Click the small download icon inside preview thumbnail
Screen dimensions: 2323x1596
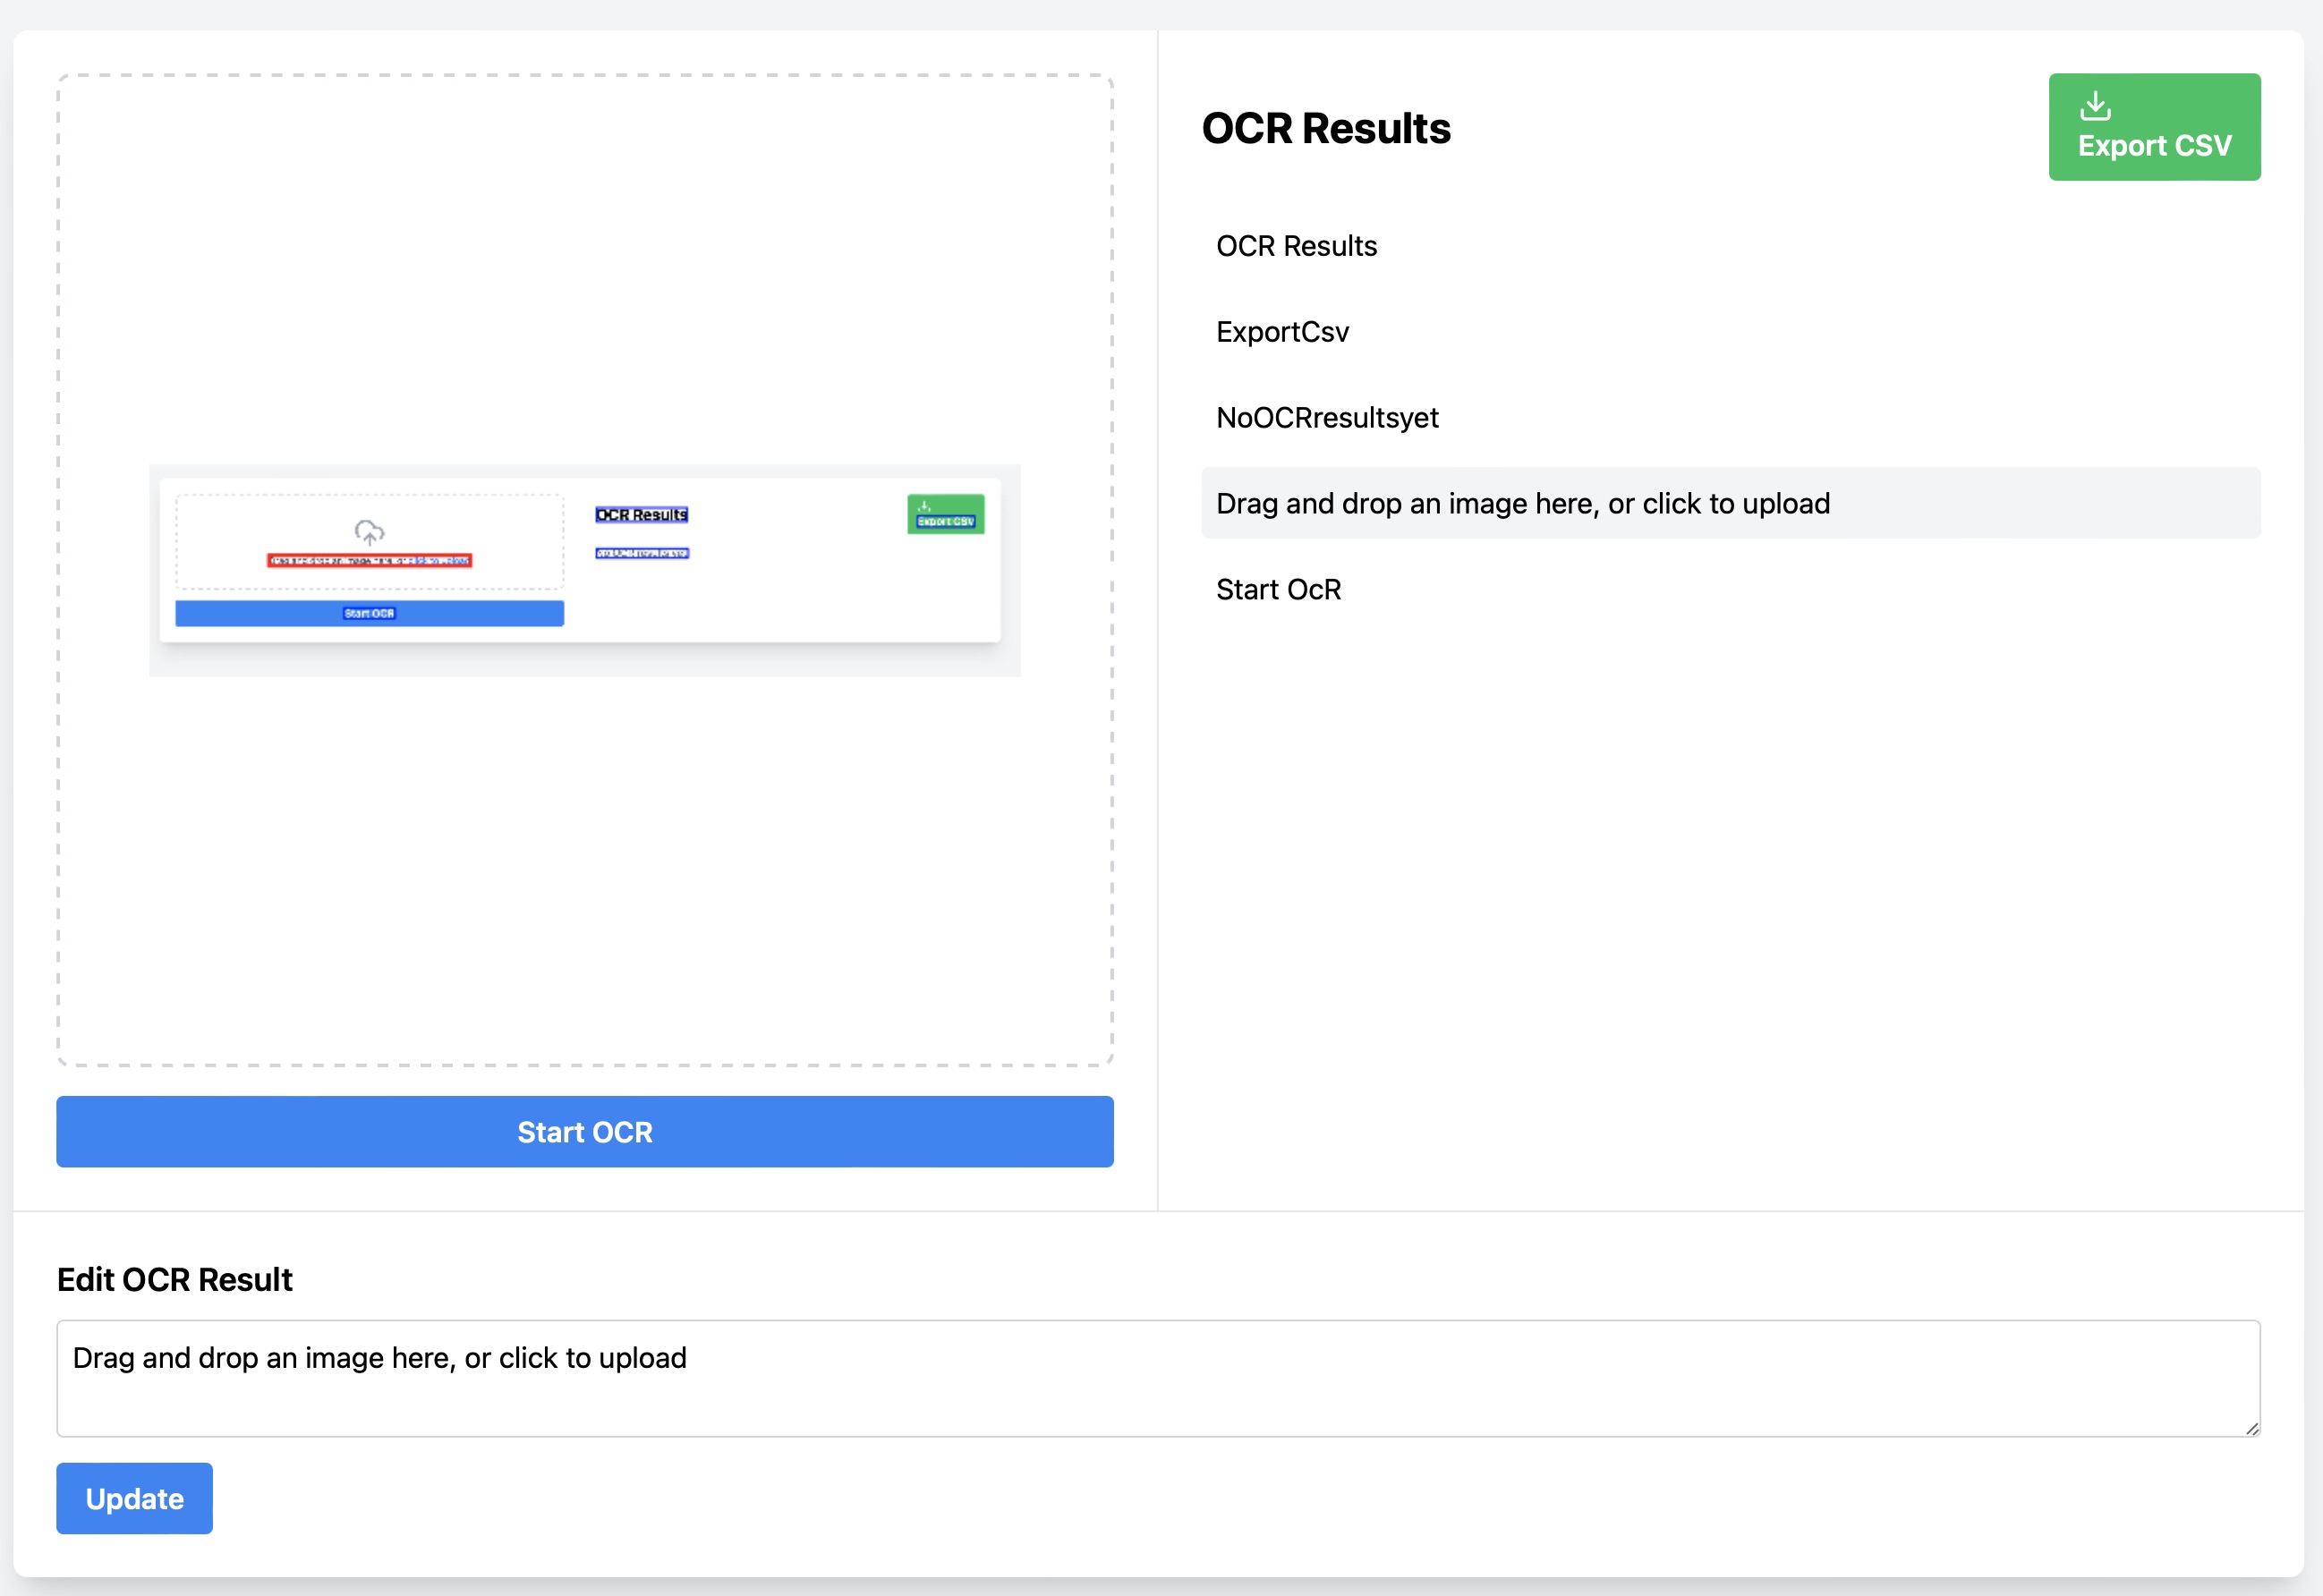tap(924, 506)
